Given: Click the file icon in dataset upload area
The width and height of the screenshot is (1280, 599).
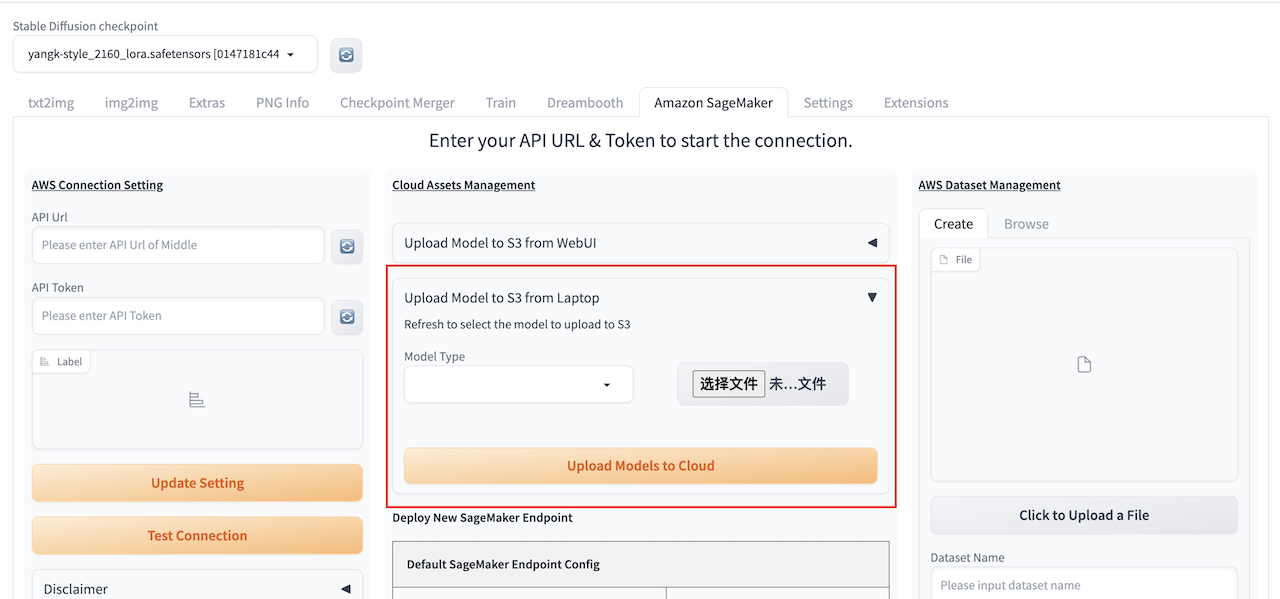Looking at the screenshot, I should coord(1084,365).
